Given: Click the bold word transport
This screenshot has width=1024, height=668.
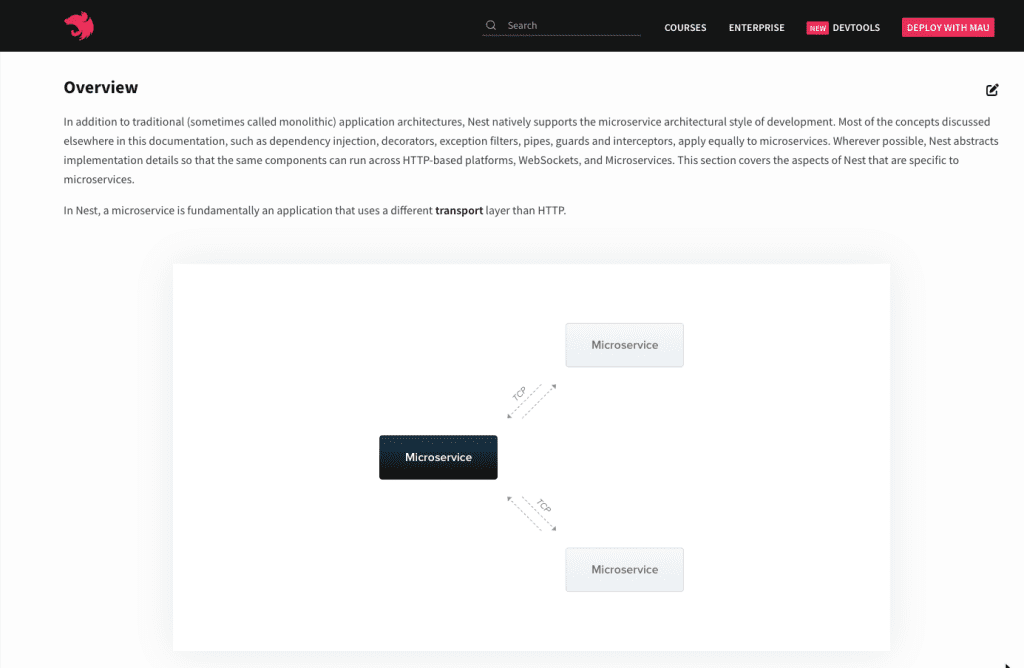Looking at the screenshot, I should [459, 210].
